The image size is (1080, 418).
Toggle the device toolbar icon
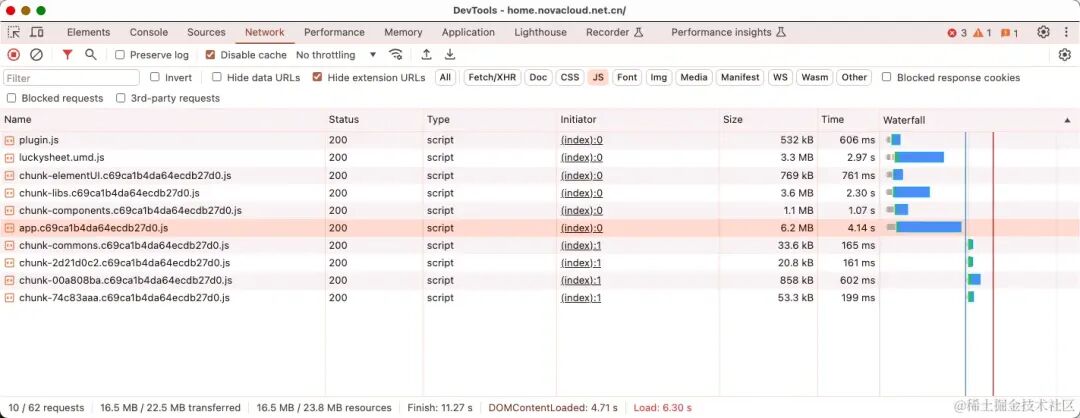pos(37,32)
